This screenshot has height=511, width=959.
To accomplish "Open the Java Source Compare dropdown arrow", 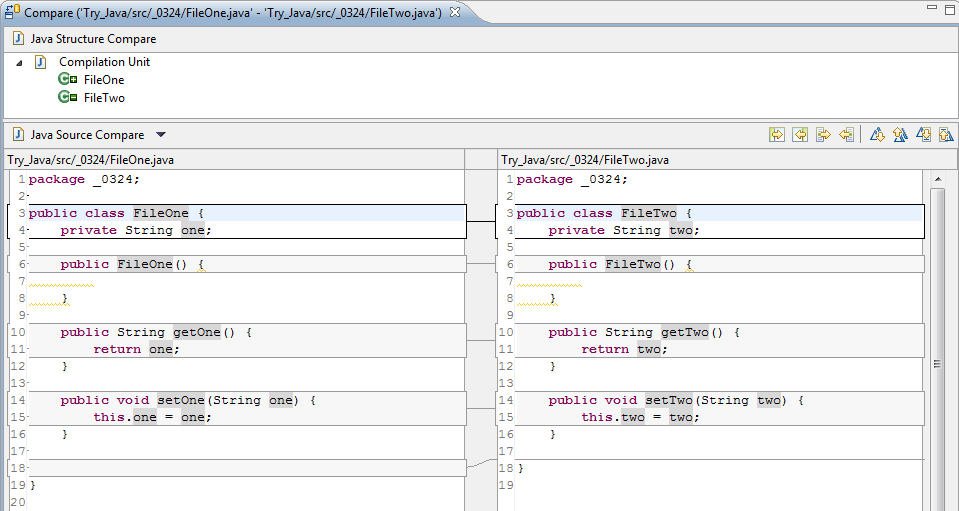I will (160, 135).
